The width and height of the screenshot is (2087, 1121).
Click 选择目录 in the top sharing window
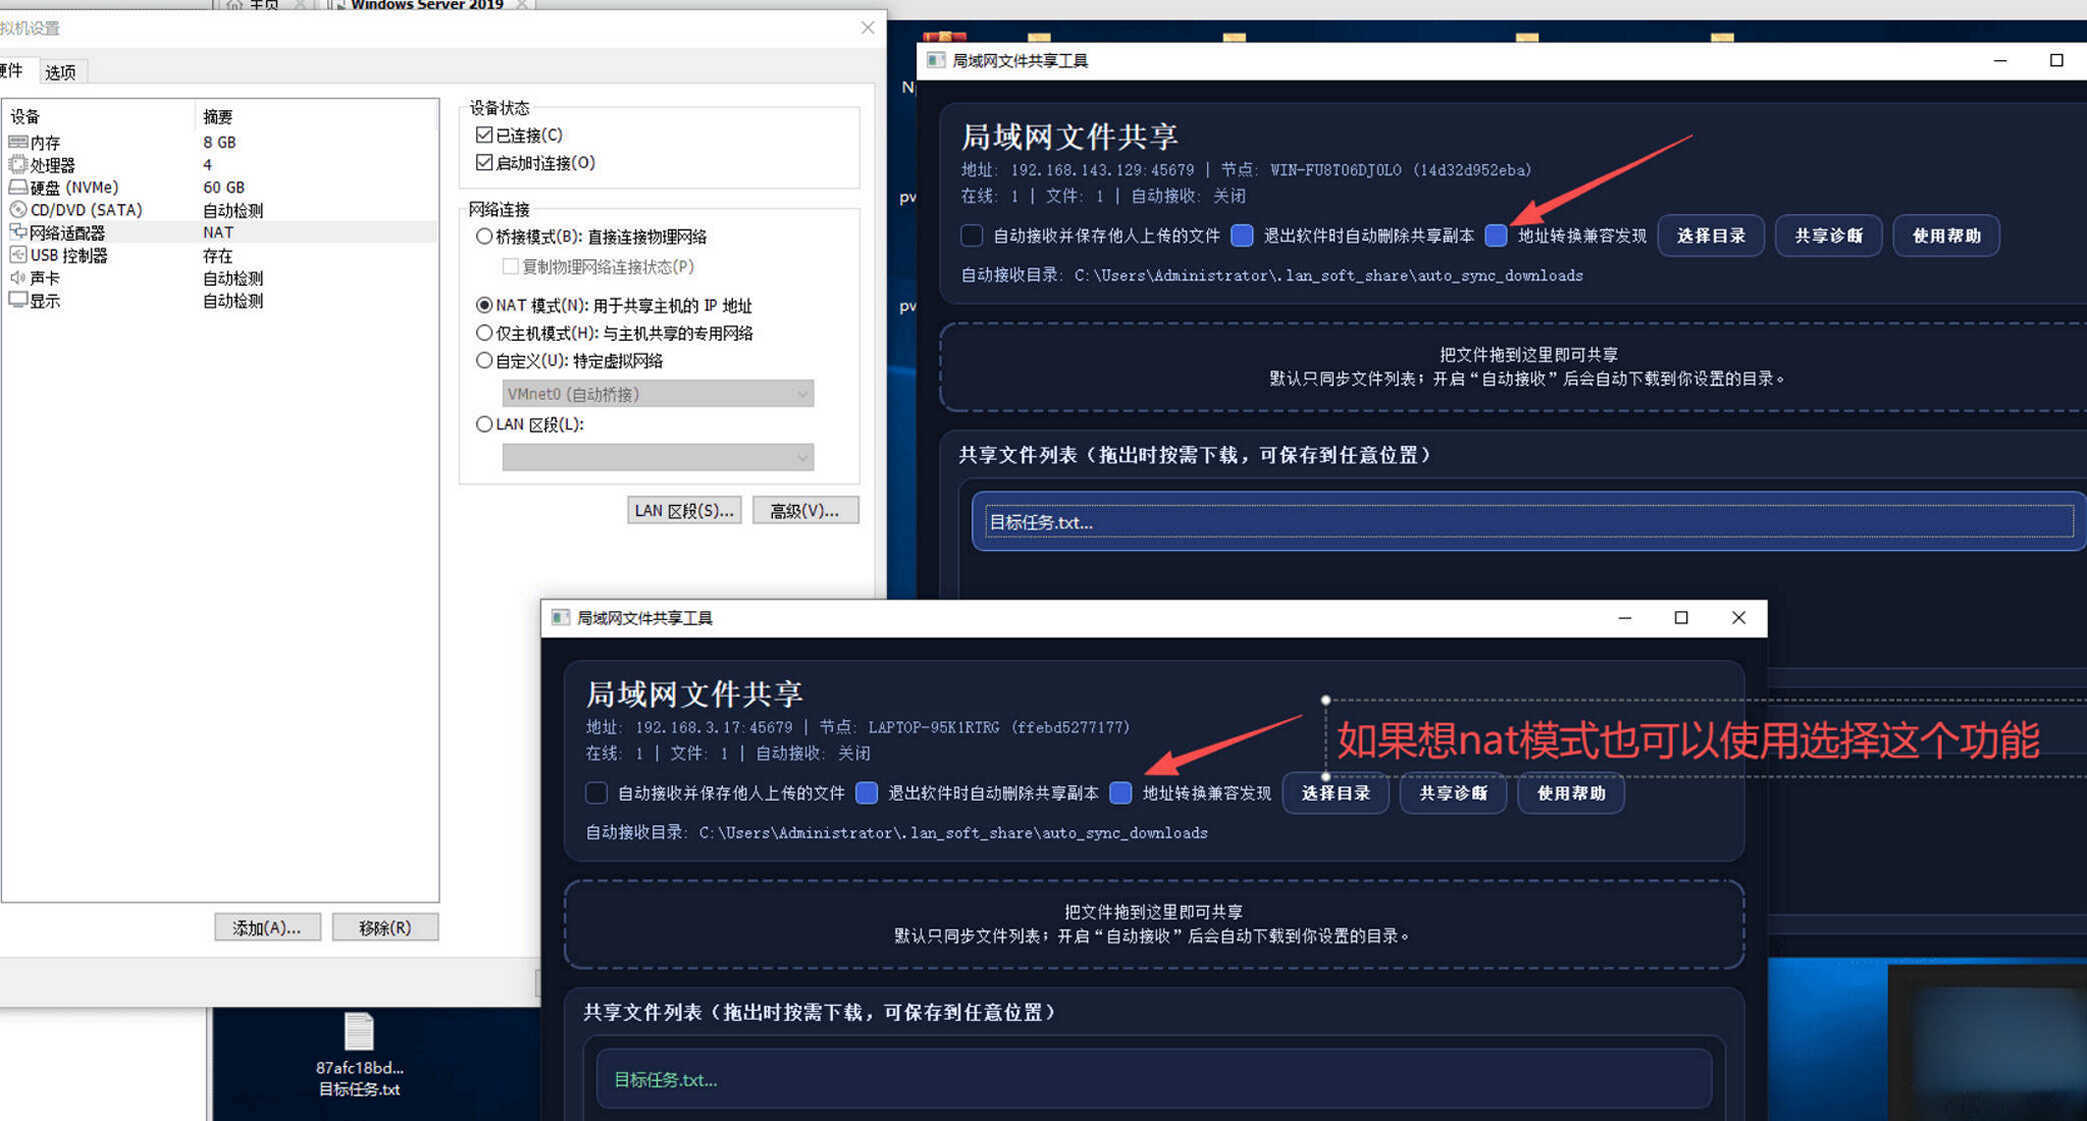[1711, 235]
